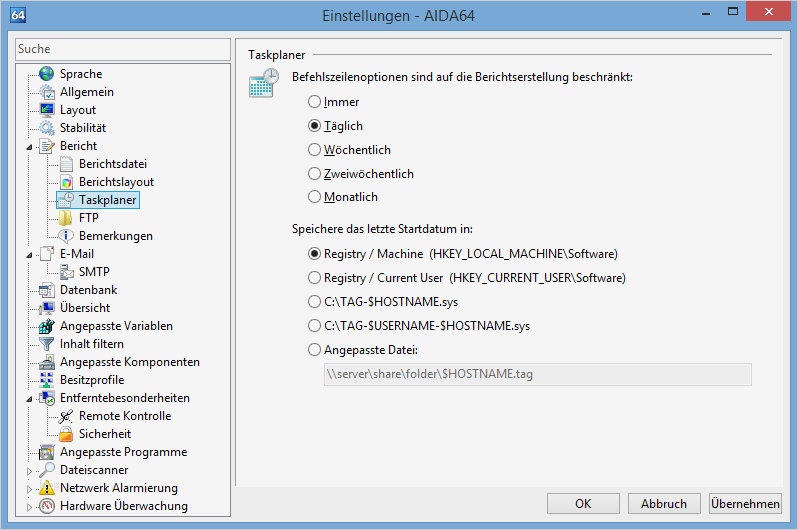Click the Remote Kontrolle satellite icon
The width and height of the screenshot is (798, 530).
click(66, 416)
